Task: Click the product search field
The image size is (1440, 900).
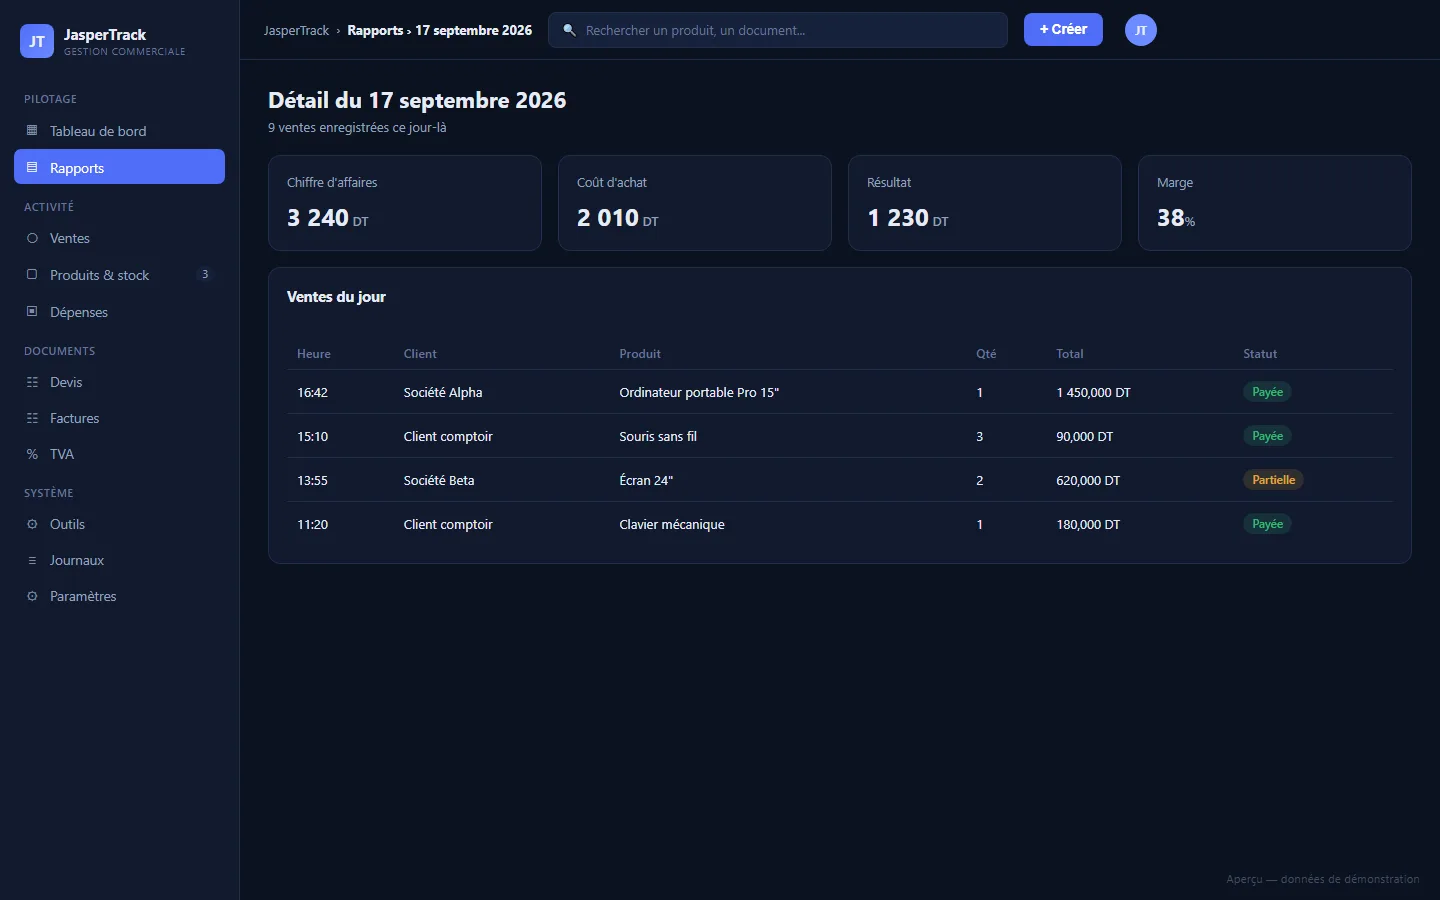Action: point(778,30)
